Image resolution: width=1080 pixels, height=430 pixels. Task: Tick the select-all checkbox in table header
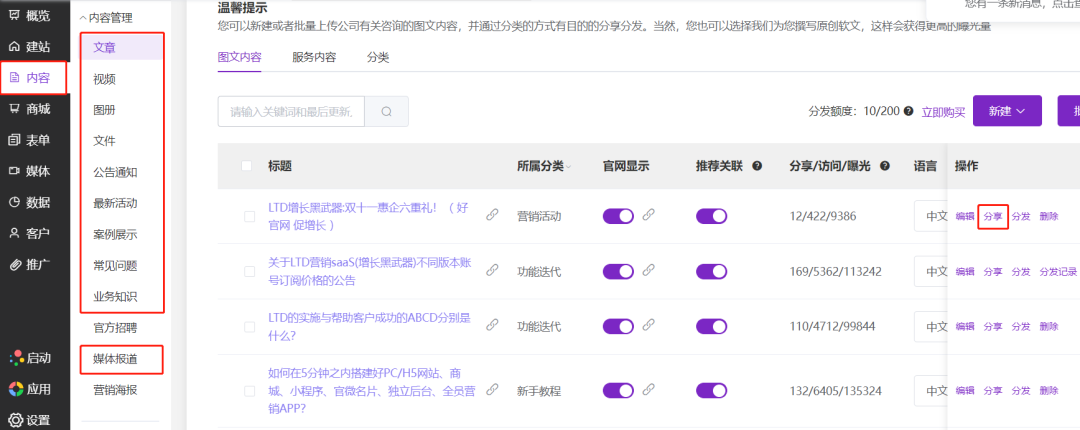247,165
